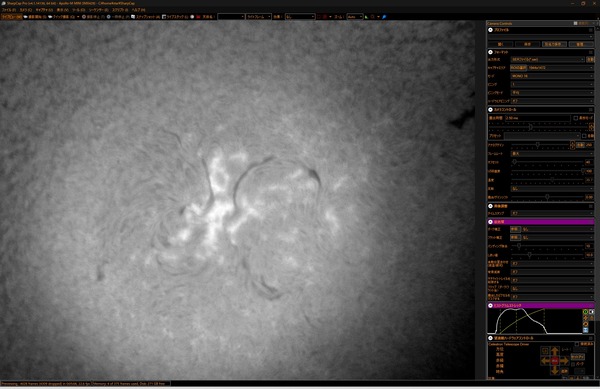The height and width of the screenshot is (389, 600).
Task: Click the blue icon beside the histogram
Action: 585,330
